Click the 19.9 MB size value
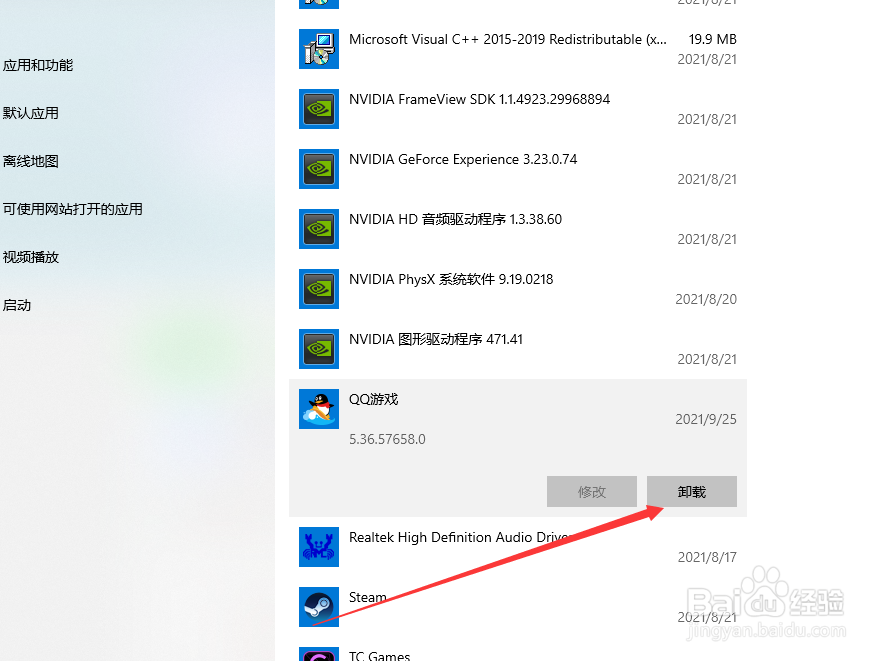The image size is (895, 661). click(x=712, y=39)
